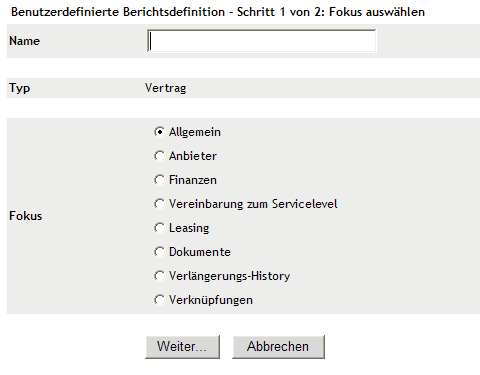Select the Verlängerungs-History radio button

coord(160,276)
